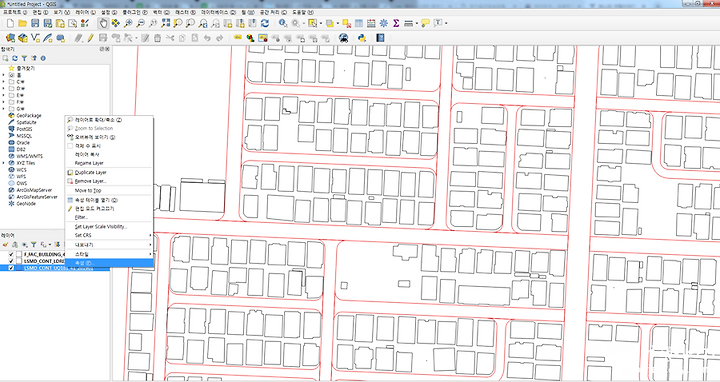Refresh the map canvas with the blue arrows icon

pyautogui.click(x=264, y=23)
